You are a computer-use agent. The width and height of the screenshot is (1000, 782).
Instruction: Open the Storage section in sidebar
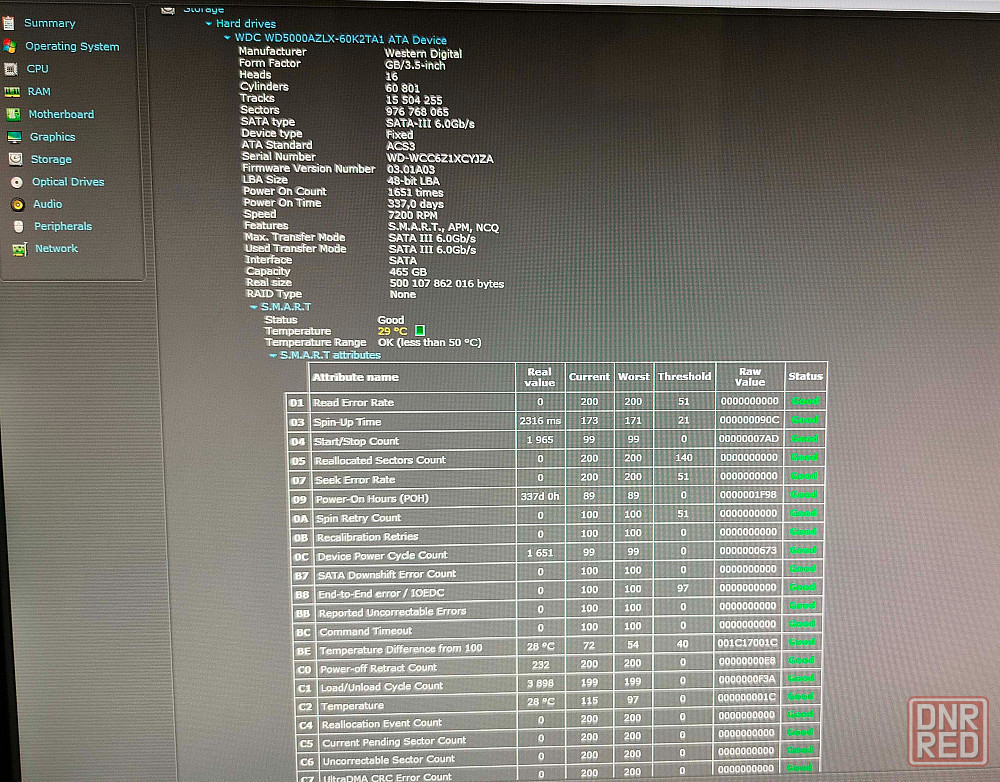coord(50,159)
